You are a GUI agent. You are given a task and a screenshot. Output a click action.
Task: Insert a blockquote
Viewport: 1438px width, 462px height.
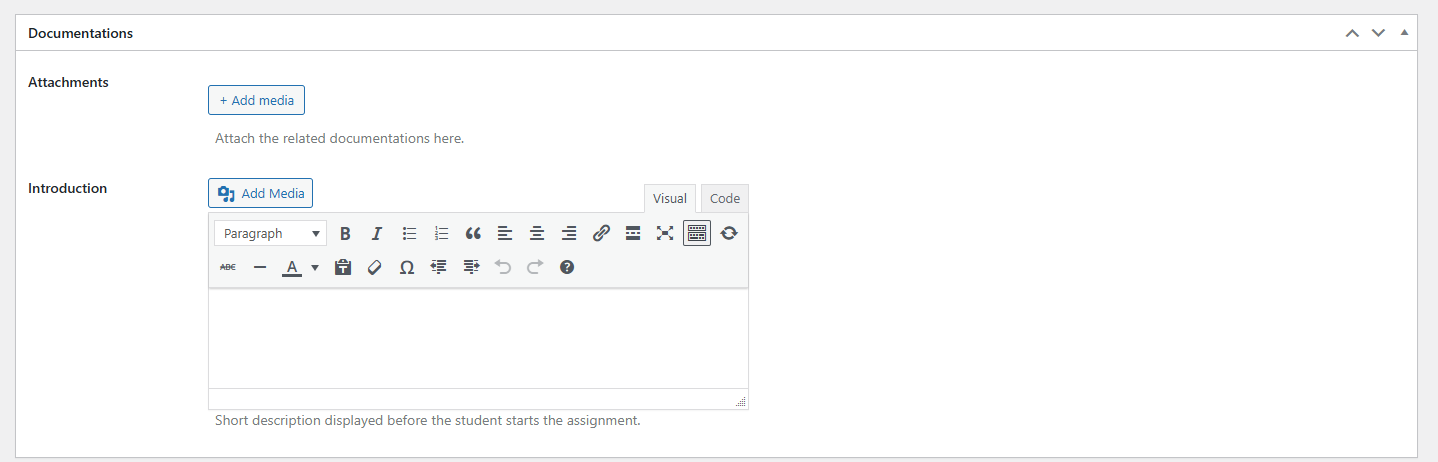click(x=473, y=233)
